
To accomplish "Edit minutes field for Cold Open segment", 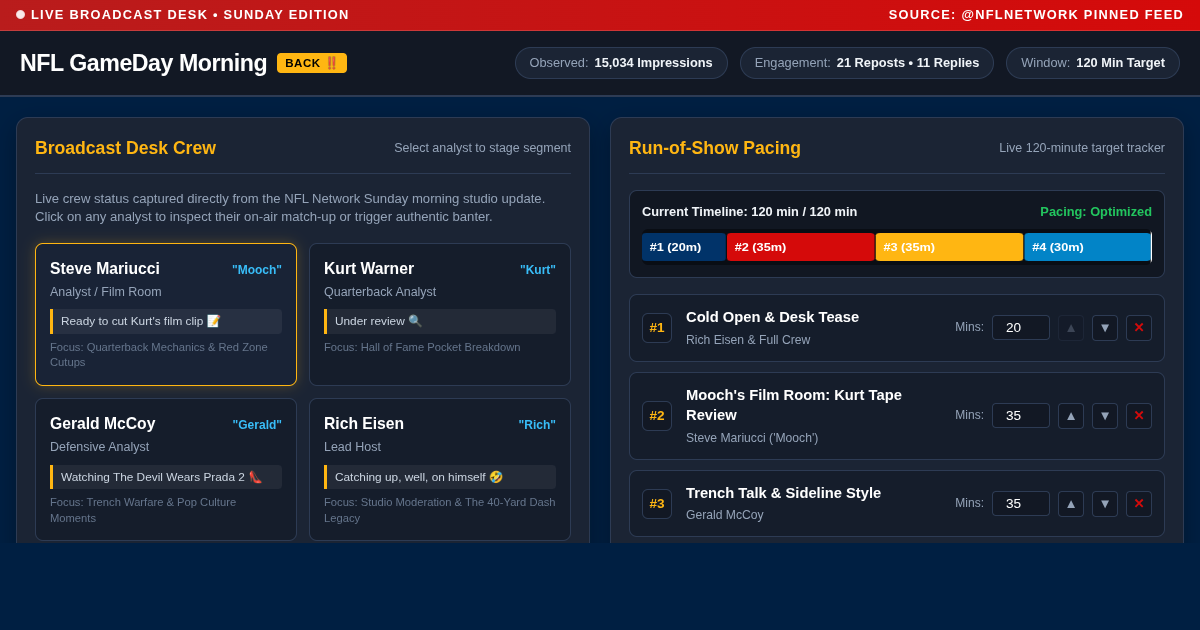I will (1021, 328).
